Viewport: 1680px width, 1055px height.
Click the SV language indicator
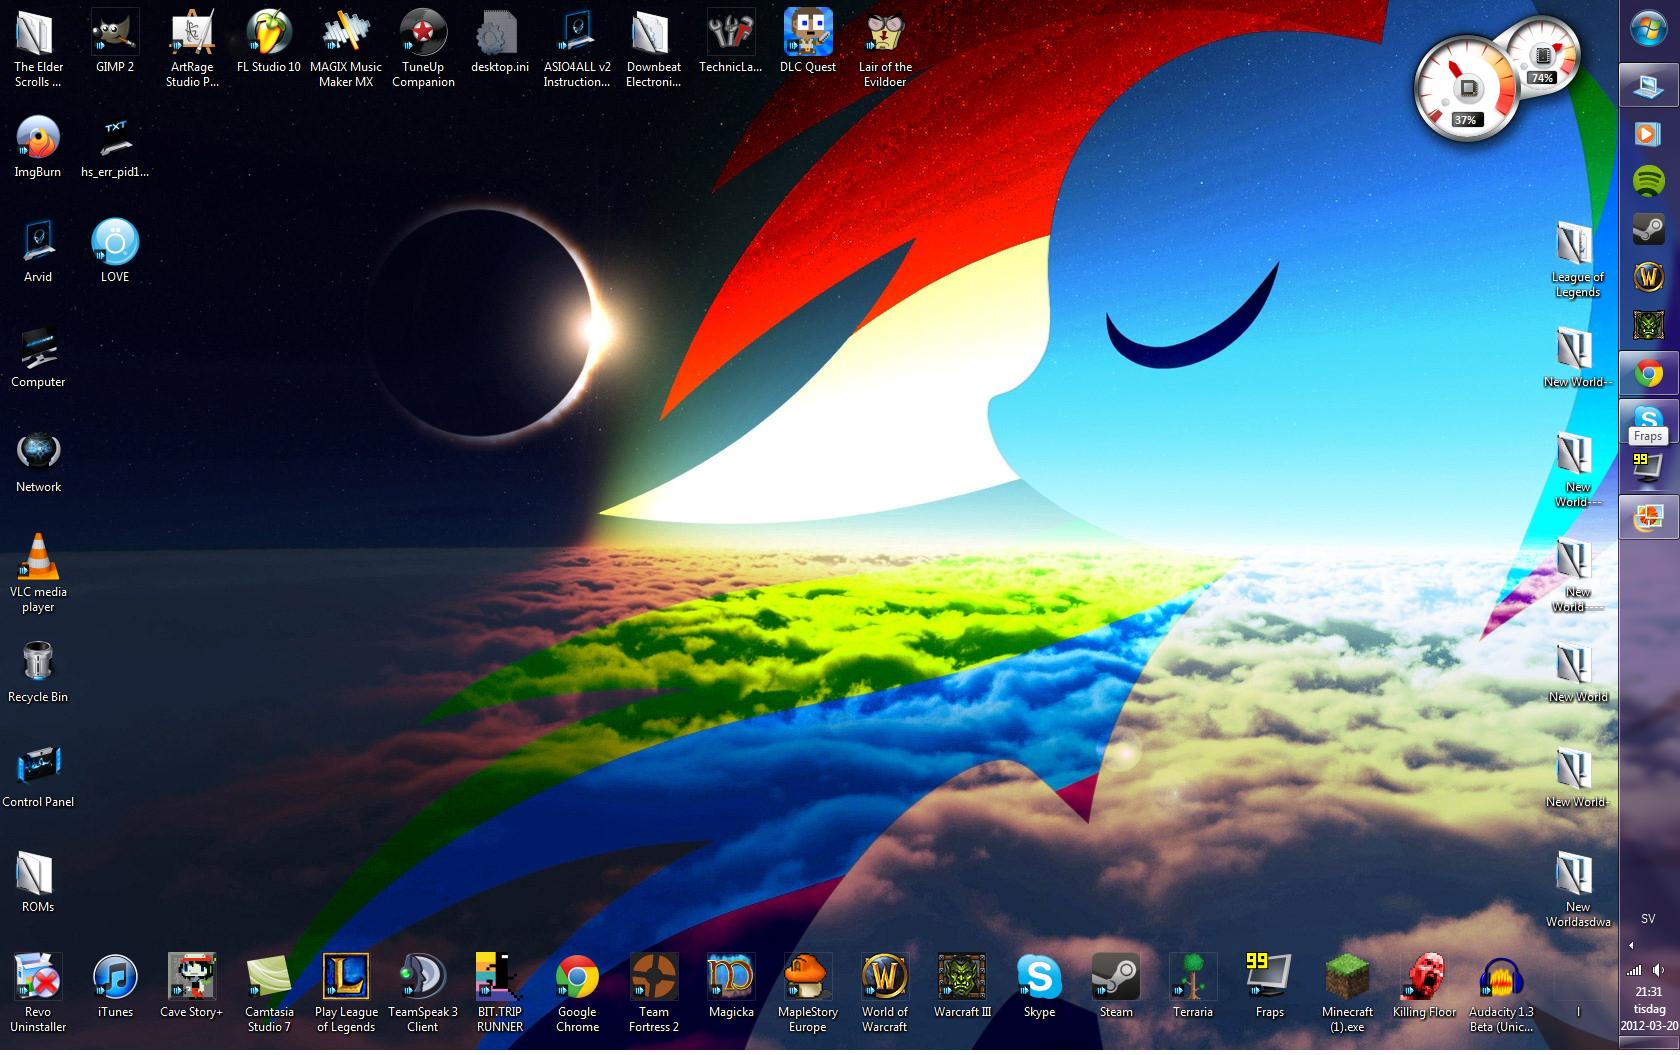1648,918
